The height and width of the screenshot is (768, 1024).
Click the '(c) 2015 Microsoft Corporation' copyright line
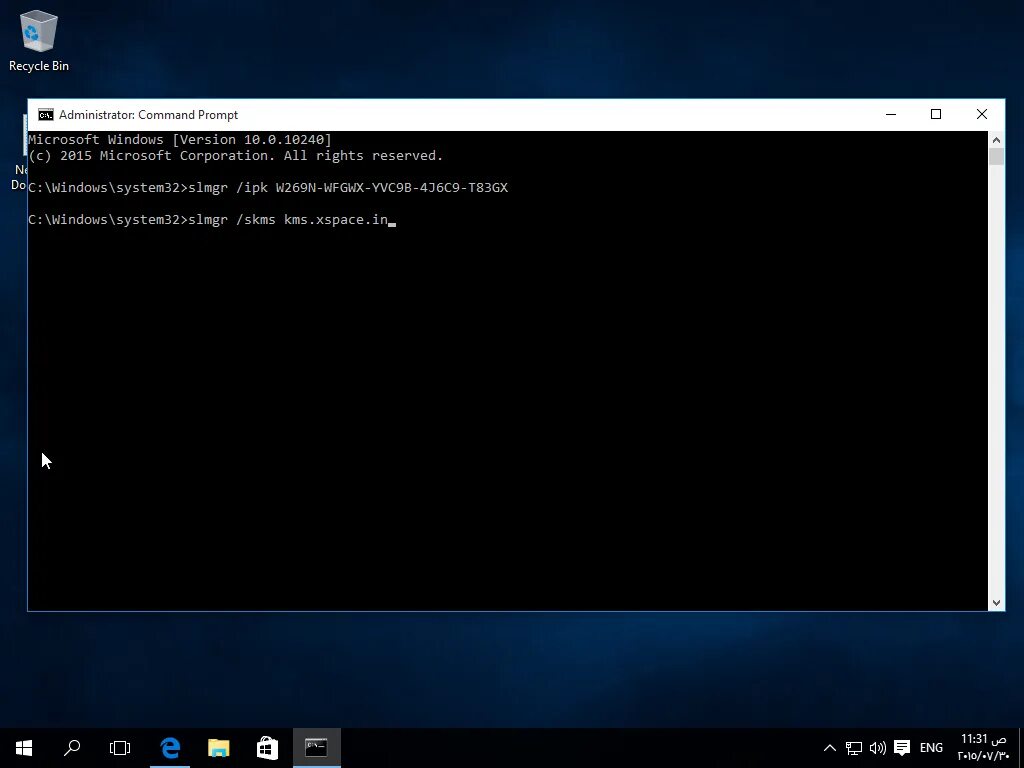point(236,155)
